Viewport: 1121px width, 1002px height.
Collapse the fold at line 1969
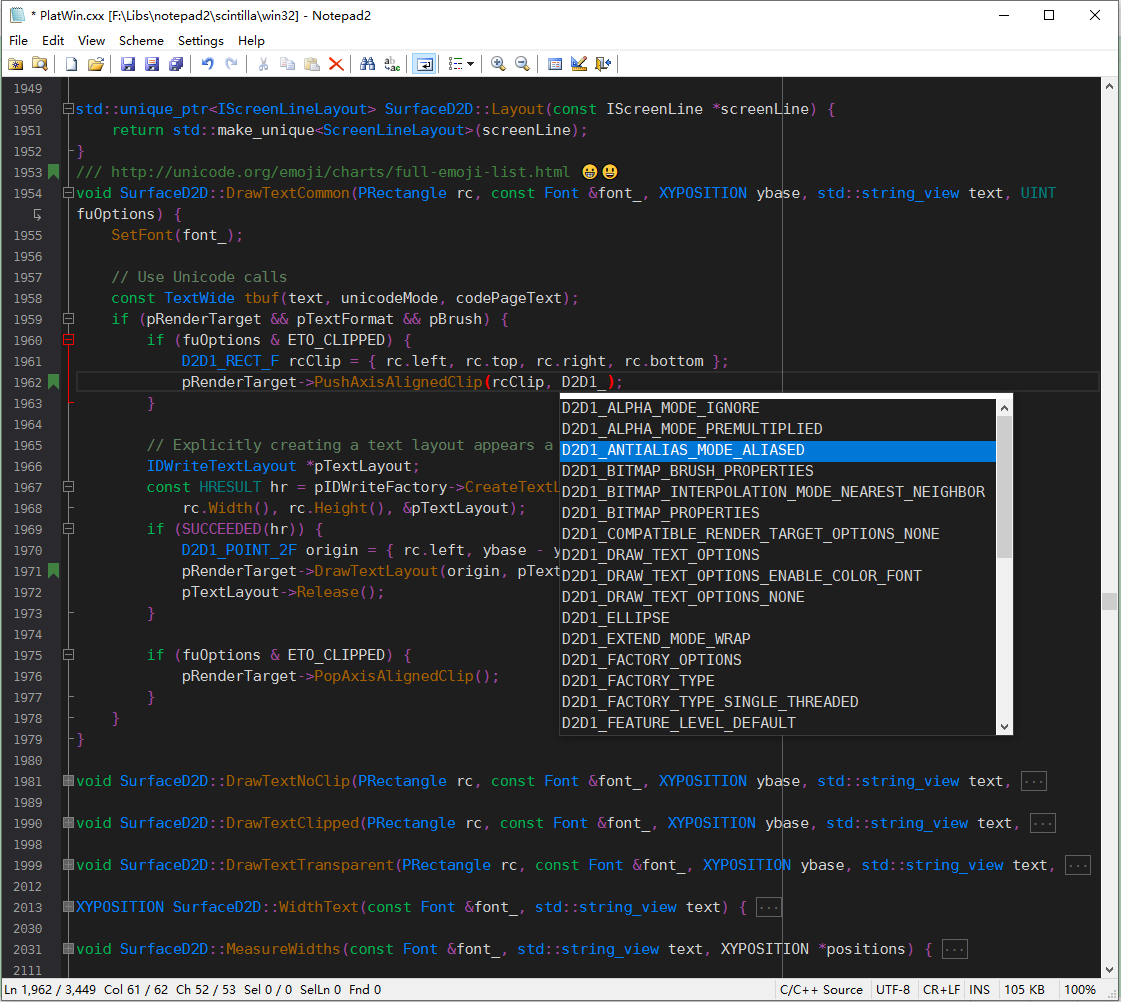pos(69,529)
